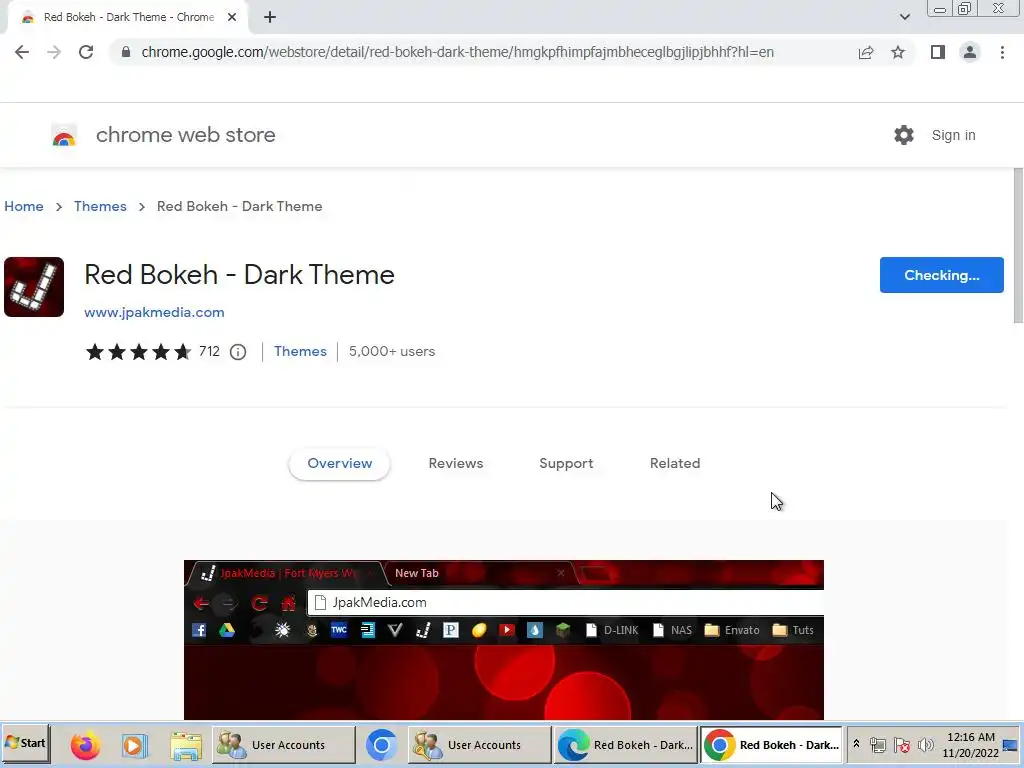Switch to the Reviews tab
The image size is (1024, 768).
pyautogui.click(x=456, y=463)
